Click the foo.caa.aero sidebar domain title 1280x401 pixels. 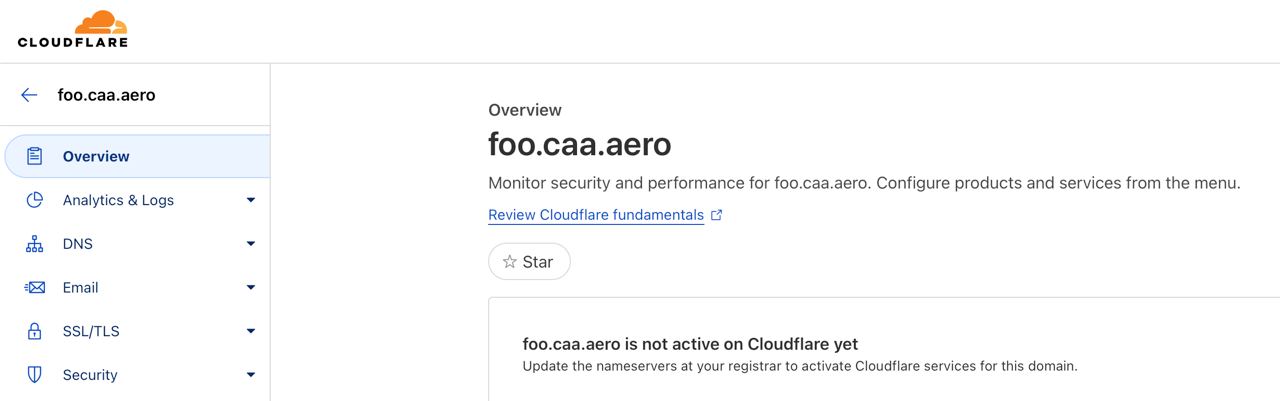106,95
